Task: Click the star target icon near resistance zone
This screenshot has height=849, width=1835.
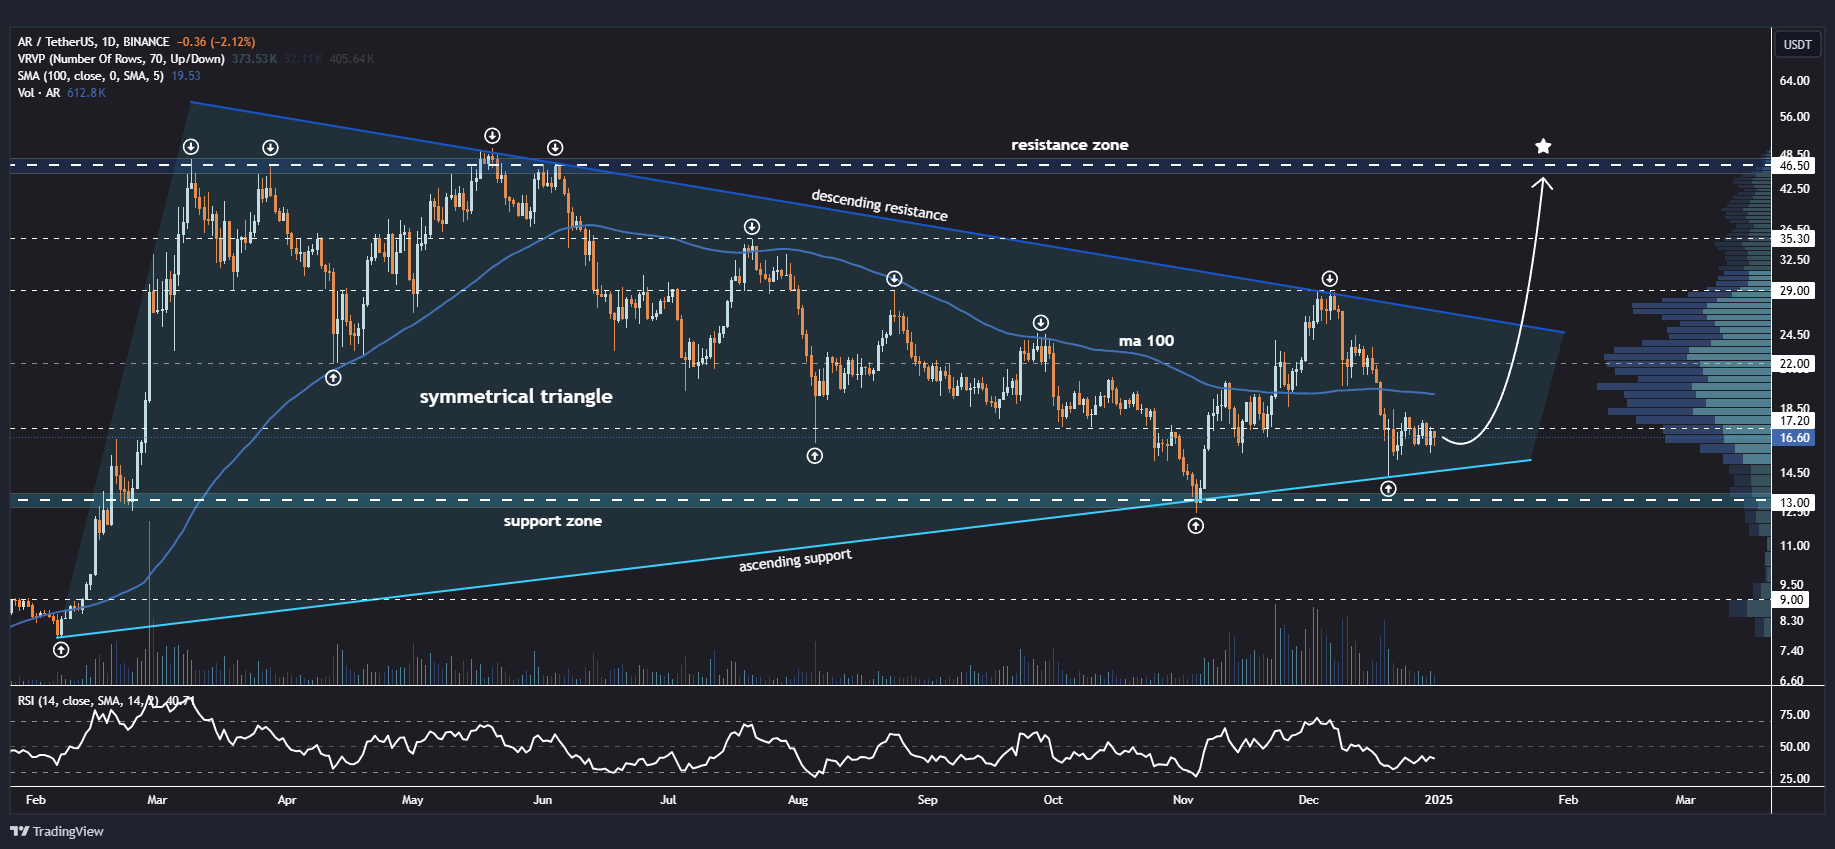Action: [x=1543, y=147]
